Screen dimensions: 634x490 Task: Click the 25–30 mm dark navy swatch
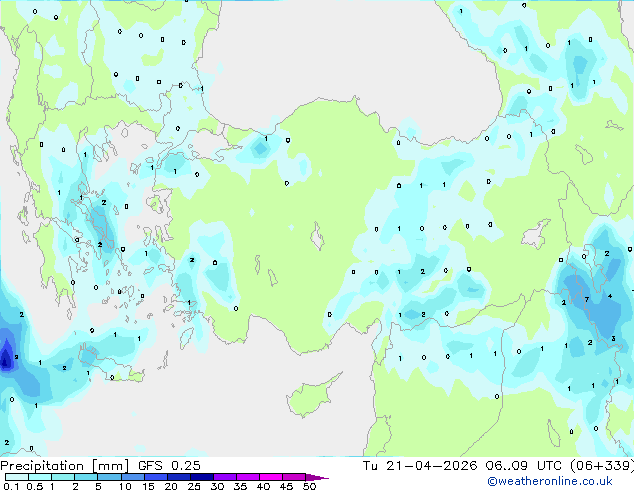pyautogui.click(x=202, y=477)
